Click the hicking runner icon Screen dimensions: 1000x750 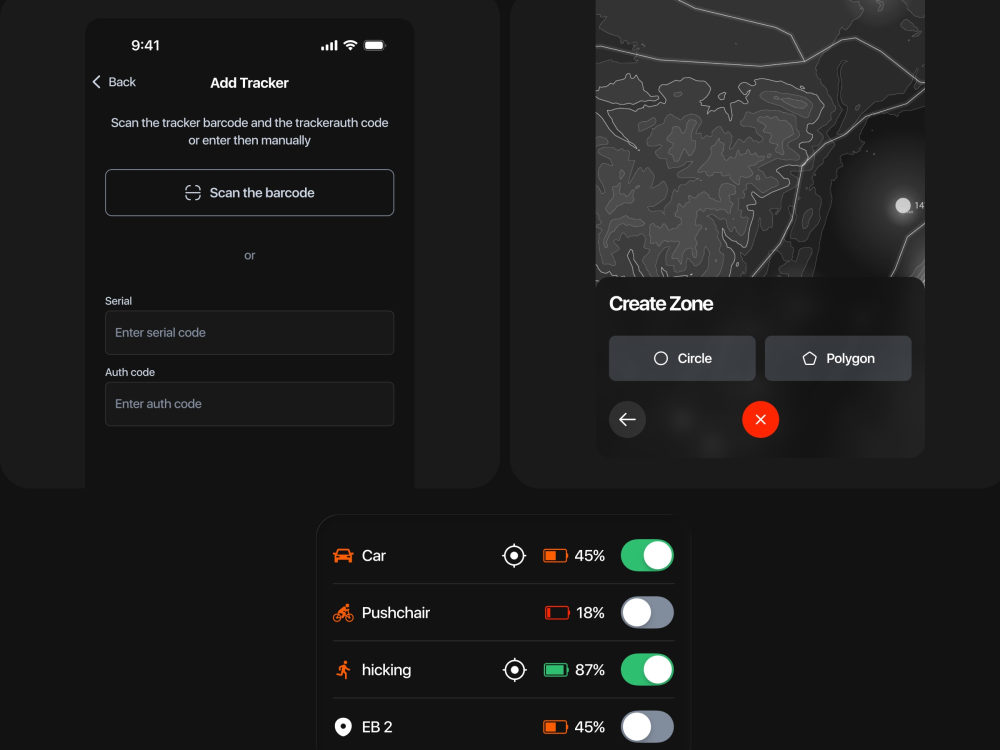point(344,670)
